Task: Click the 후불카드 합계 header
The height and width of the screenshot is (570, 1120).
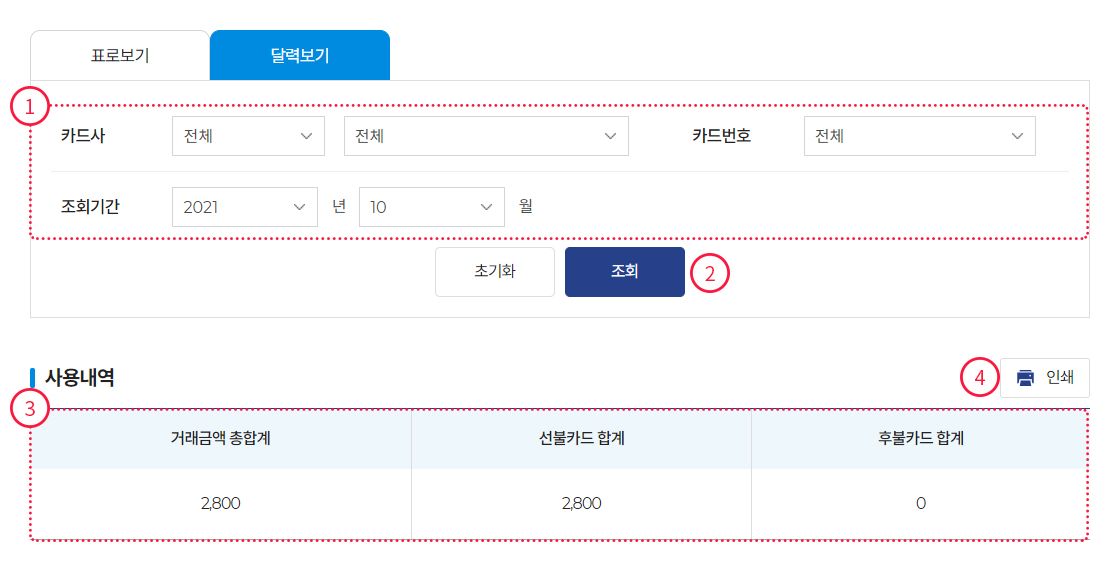Action: coord(921,439)
